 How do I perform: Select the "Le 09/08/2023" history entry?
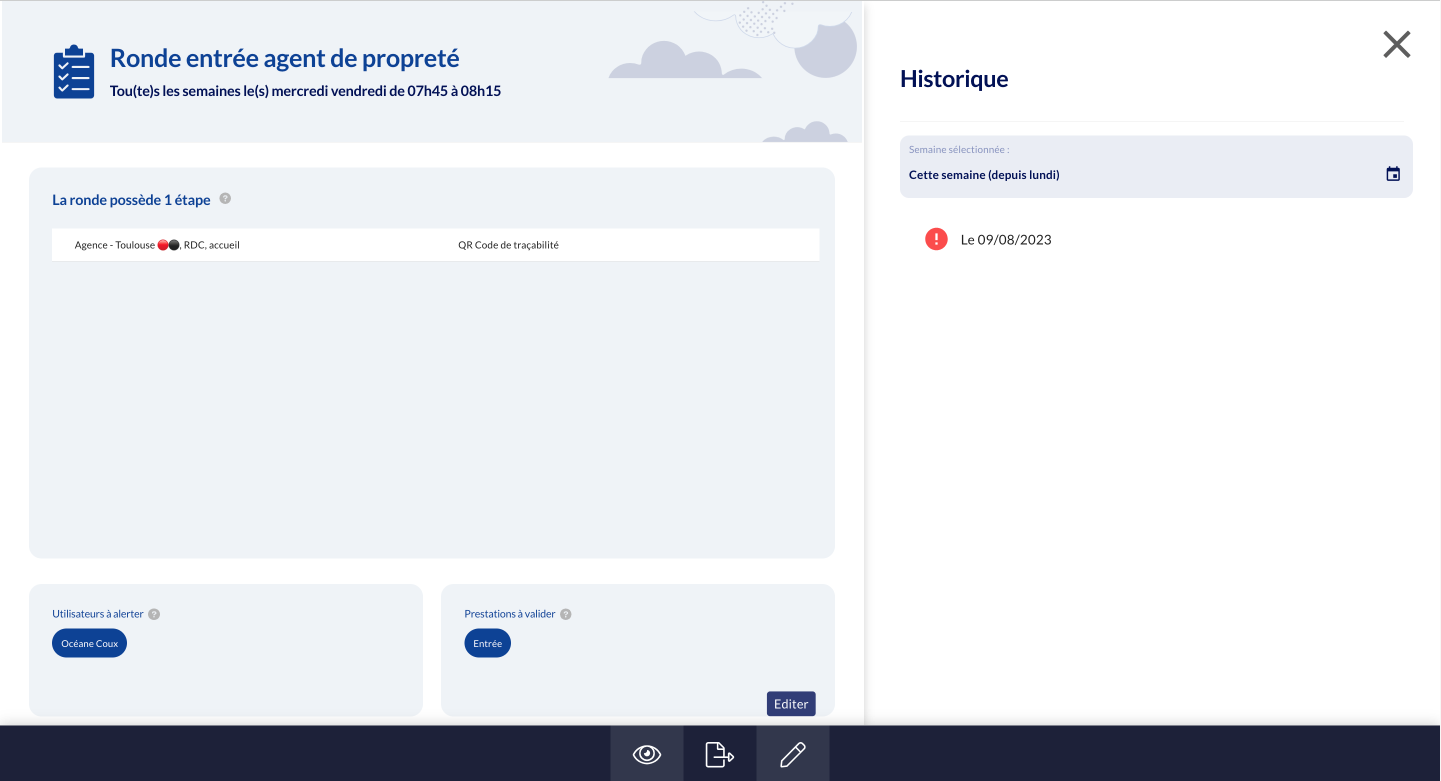pos(1006,240)
